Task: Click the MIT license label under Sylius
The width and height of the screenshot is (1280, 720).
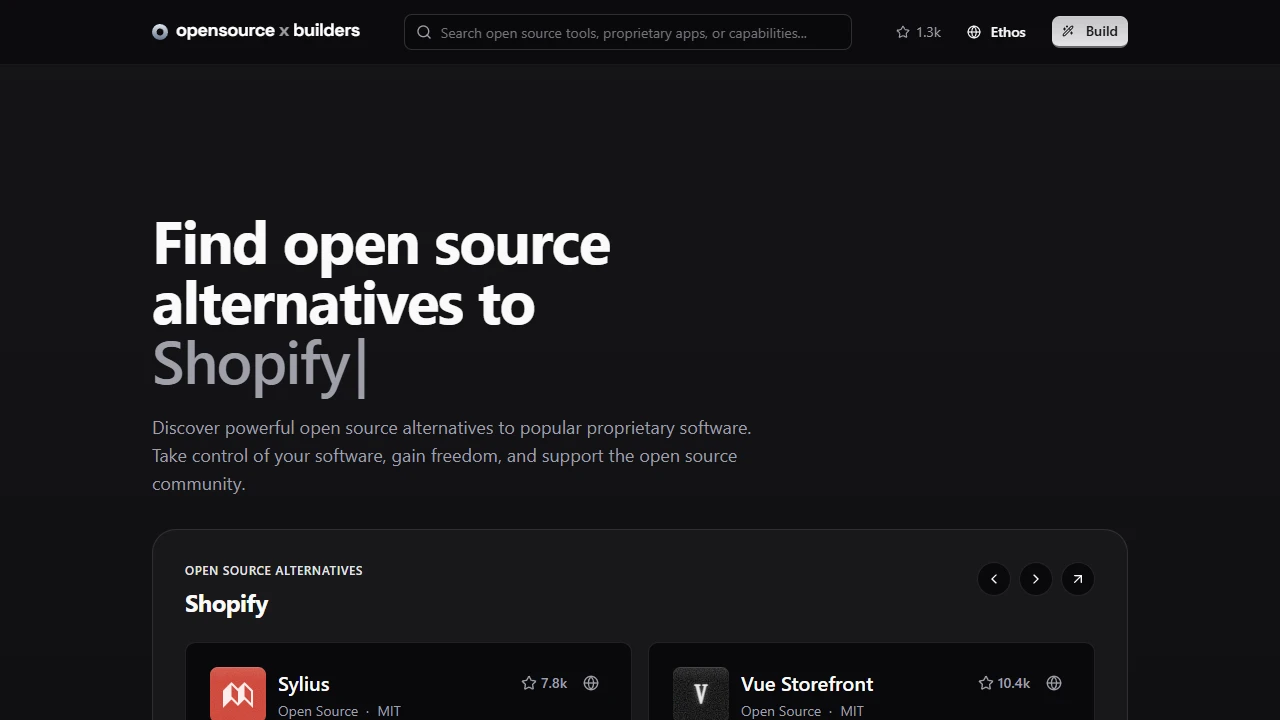Action: (389, 710)
